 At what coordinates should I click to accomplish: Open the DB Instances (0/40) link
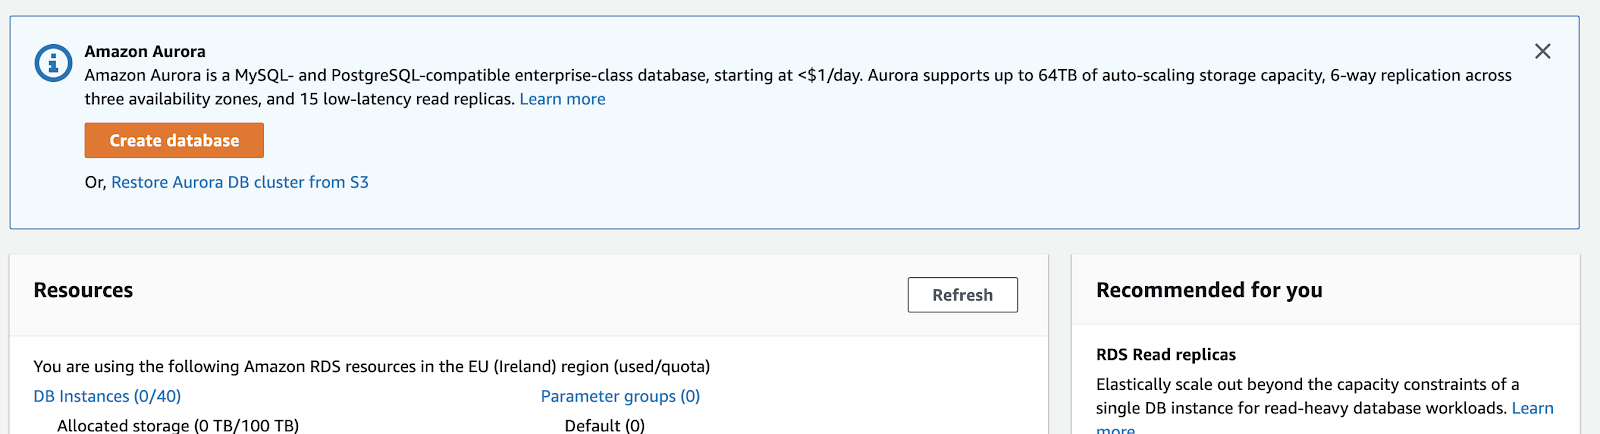click(x=107, y=396)
